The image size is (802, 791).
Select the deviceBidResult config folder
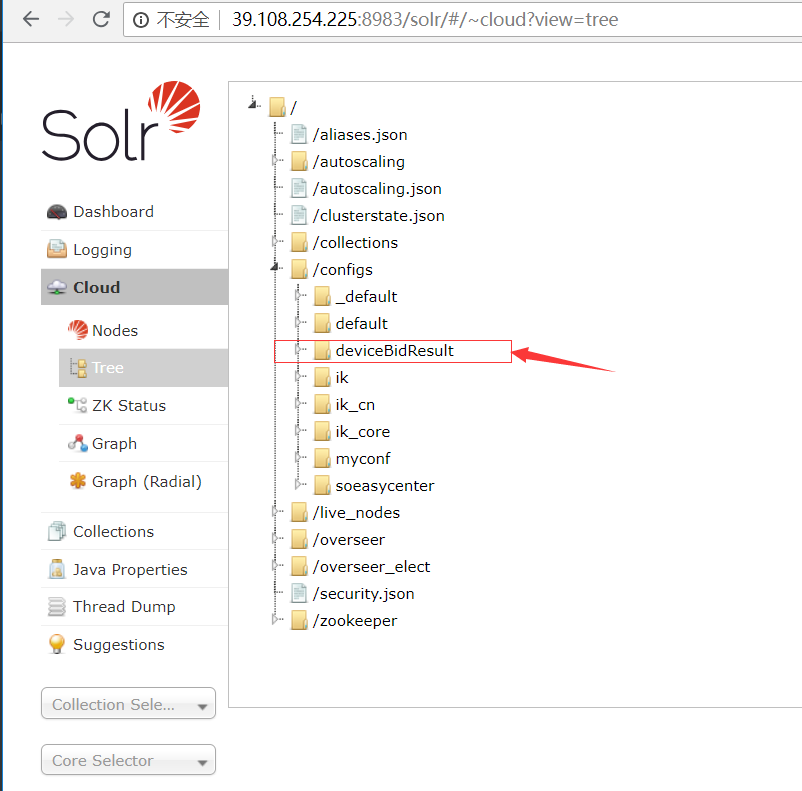(394, 351)
